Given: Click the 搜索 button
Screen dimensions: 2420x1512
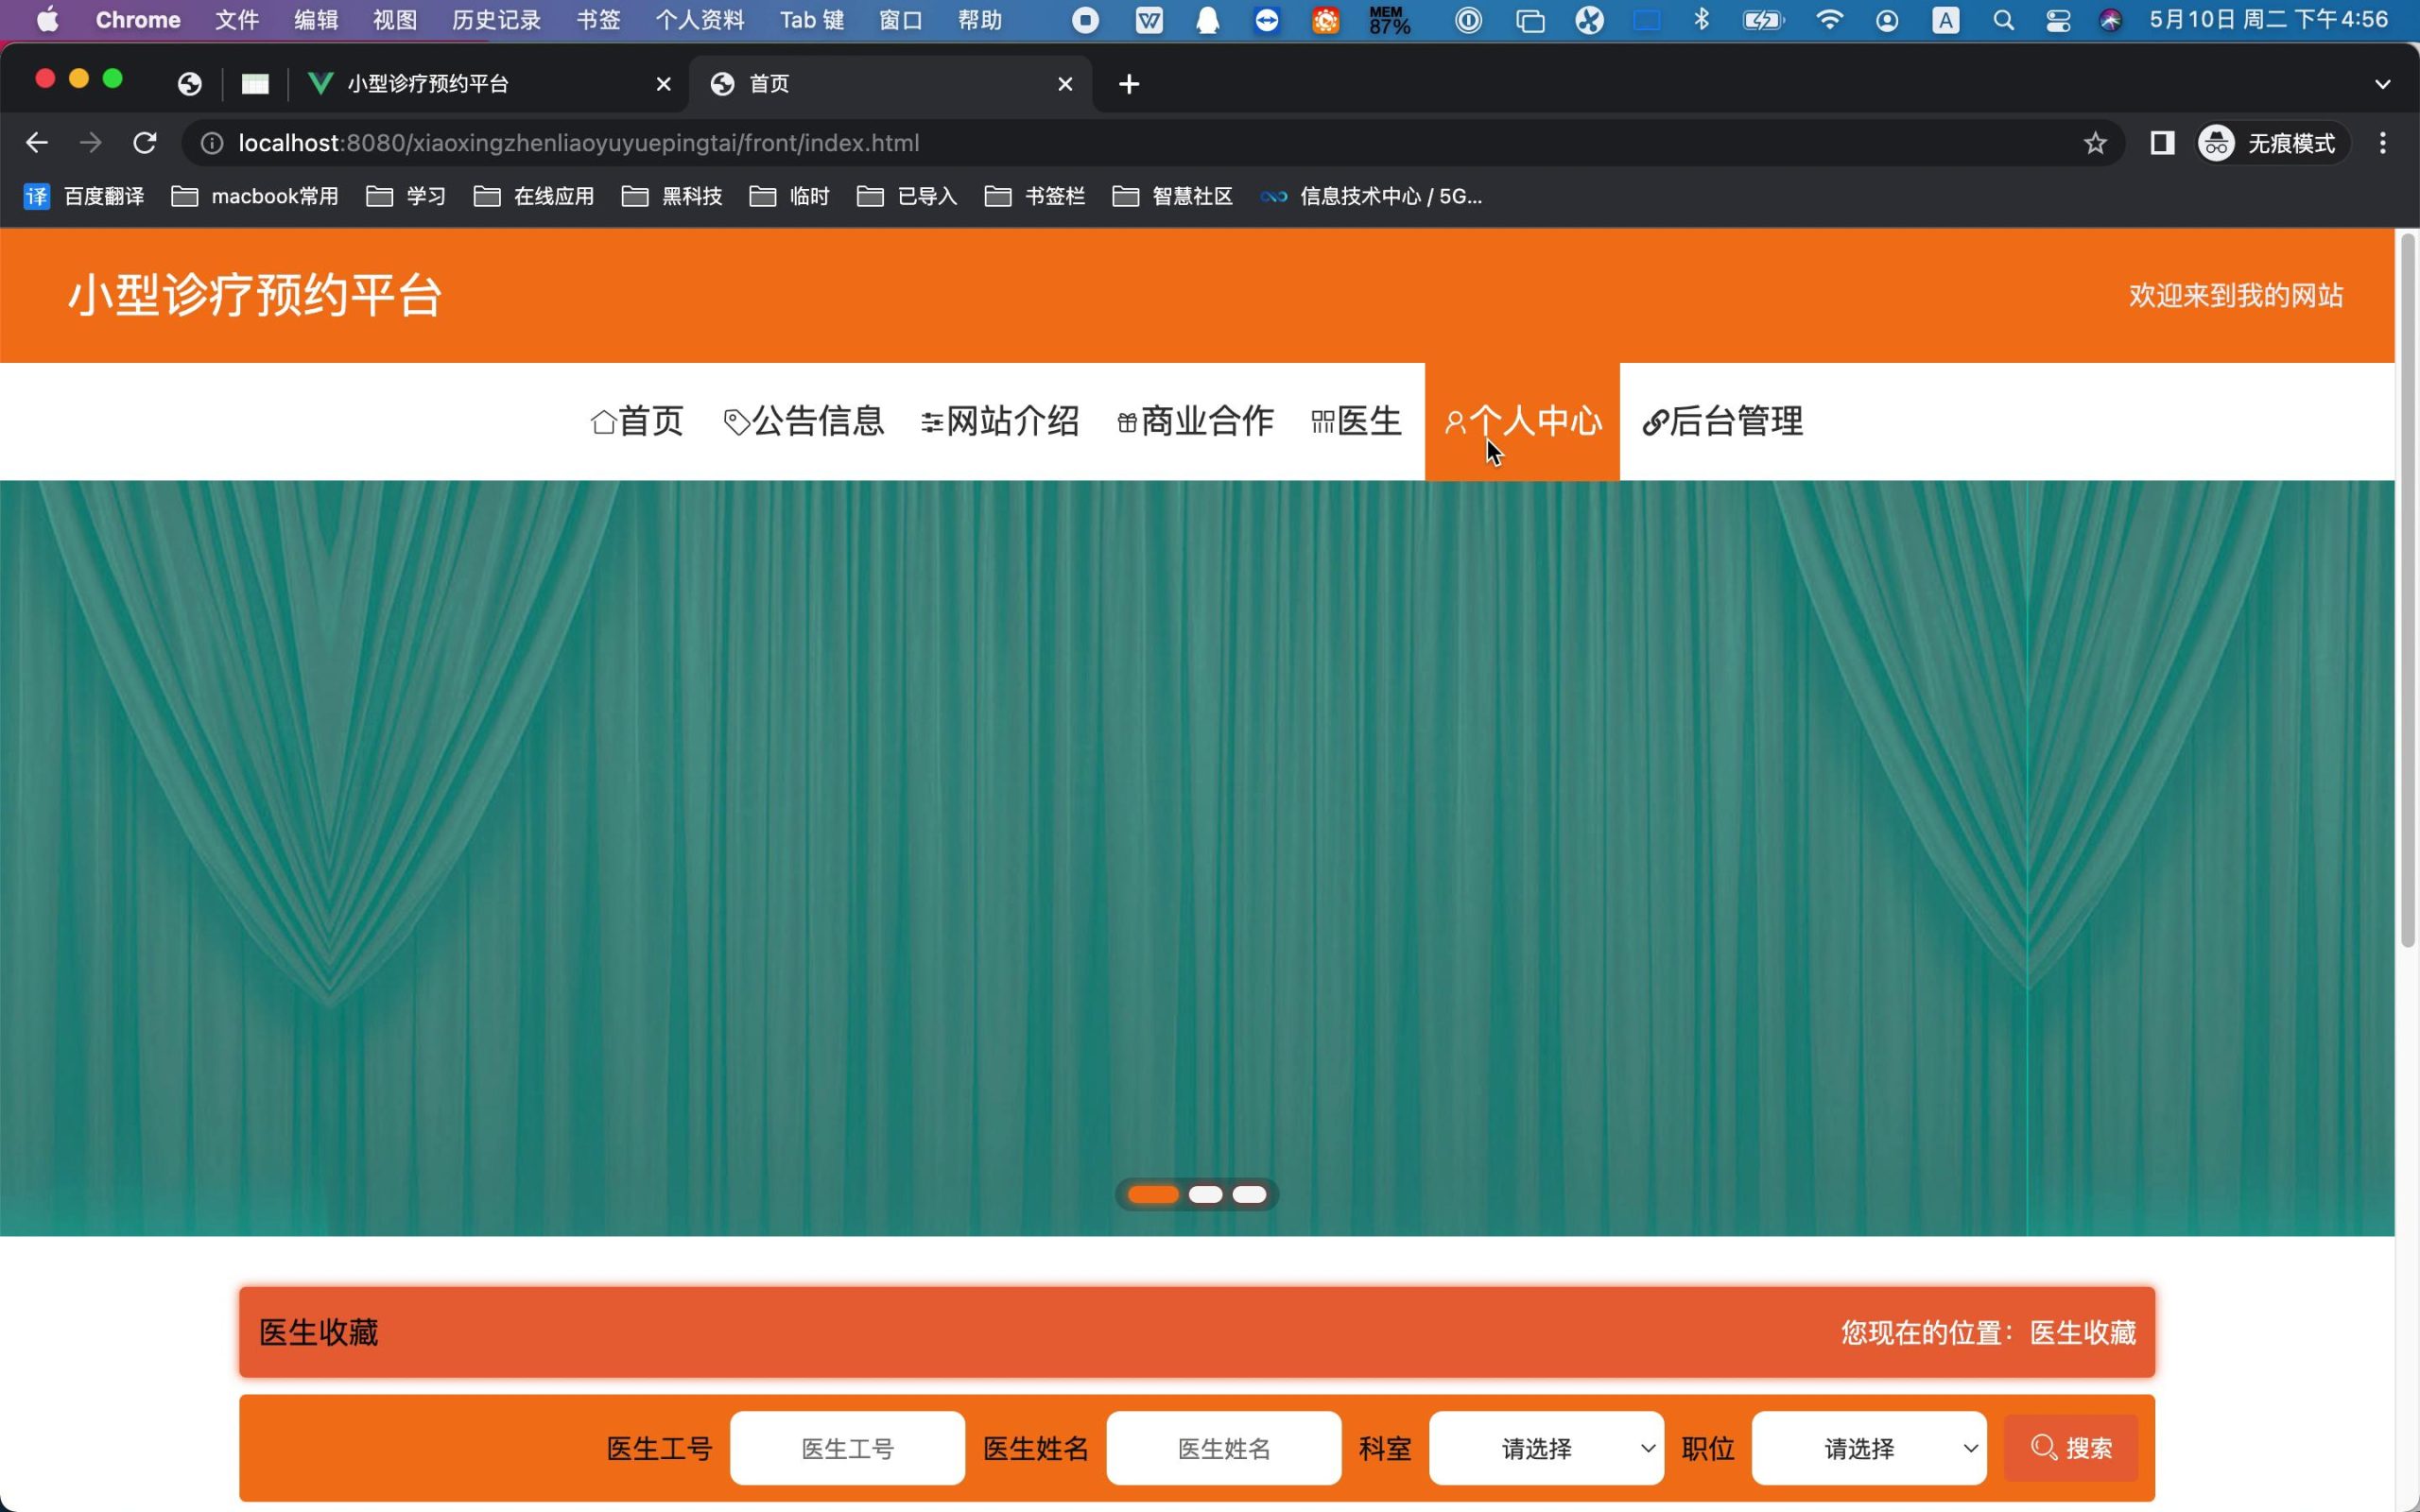Looking at the screenshot, I should click(2071, 1448).
